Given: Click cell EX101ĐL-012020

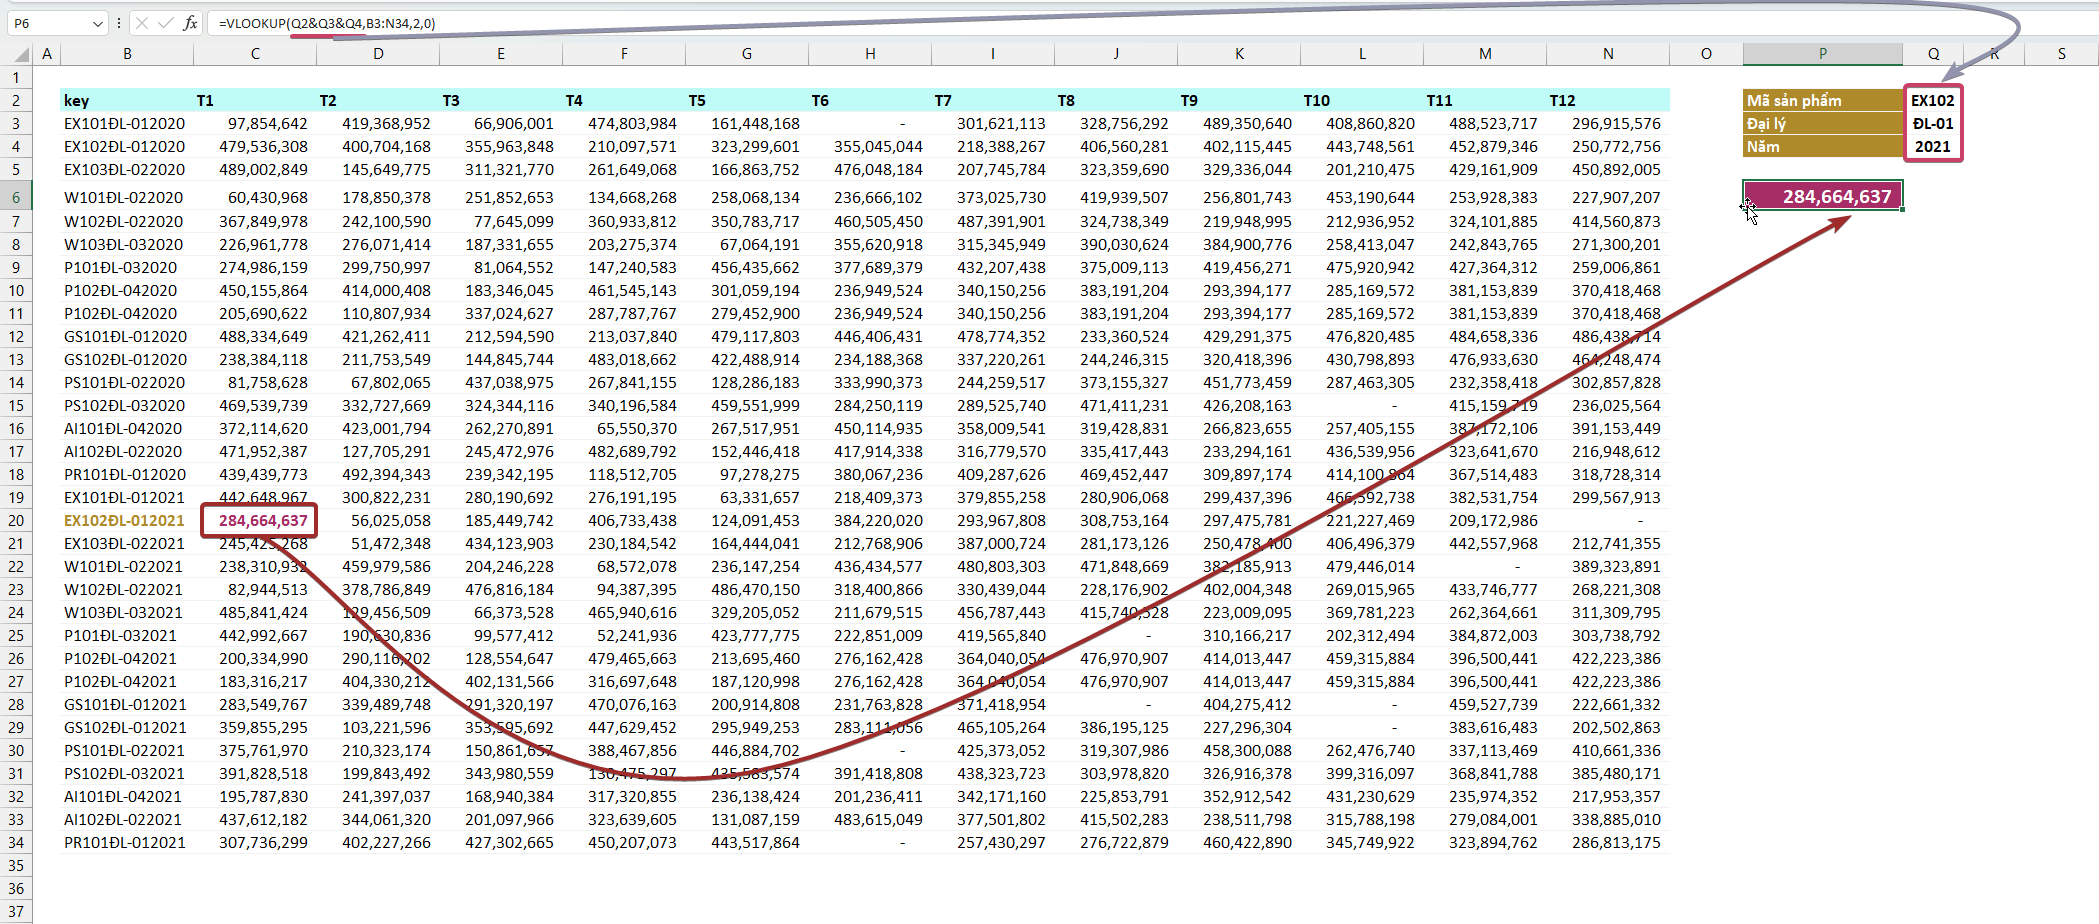Looking at the screenshot, I should 127,124.
